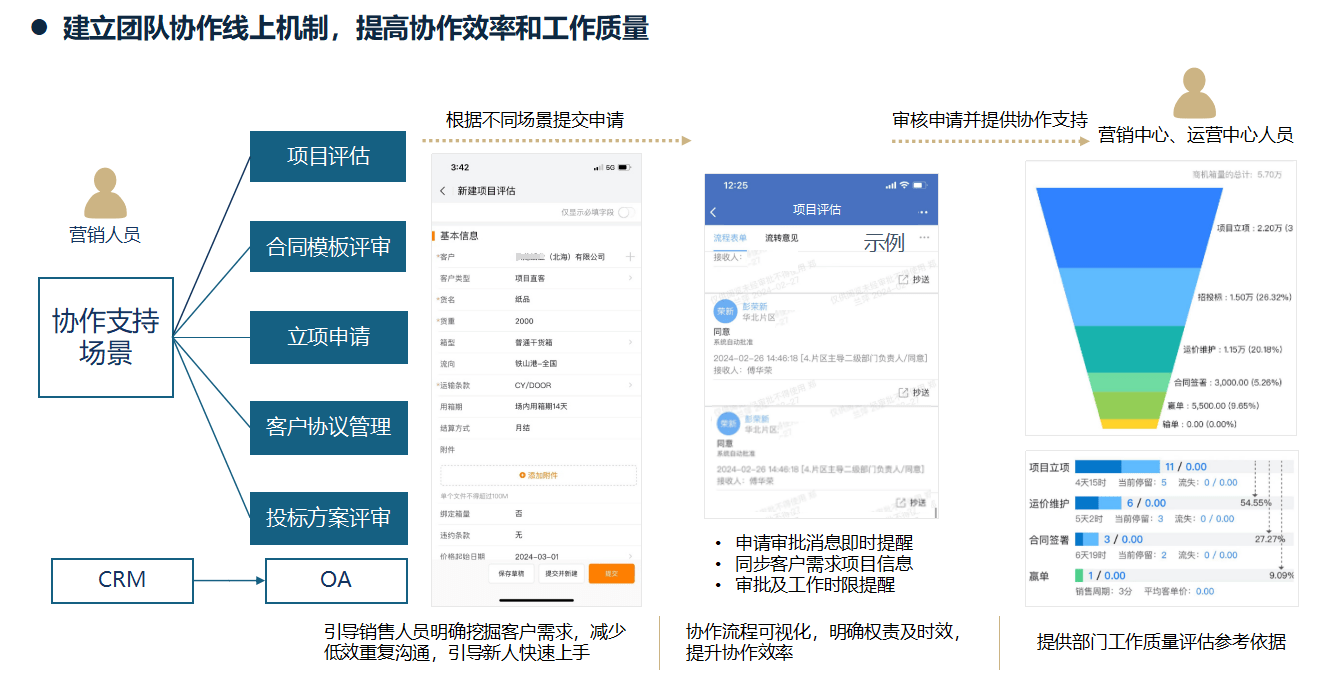This screenshot has height=689, width=1337.
Task: Expand 运输条款 row chevron
Action: pyautogui.click(x=630, y=385)
